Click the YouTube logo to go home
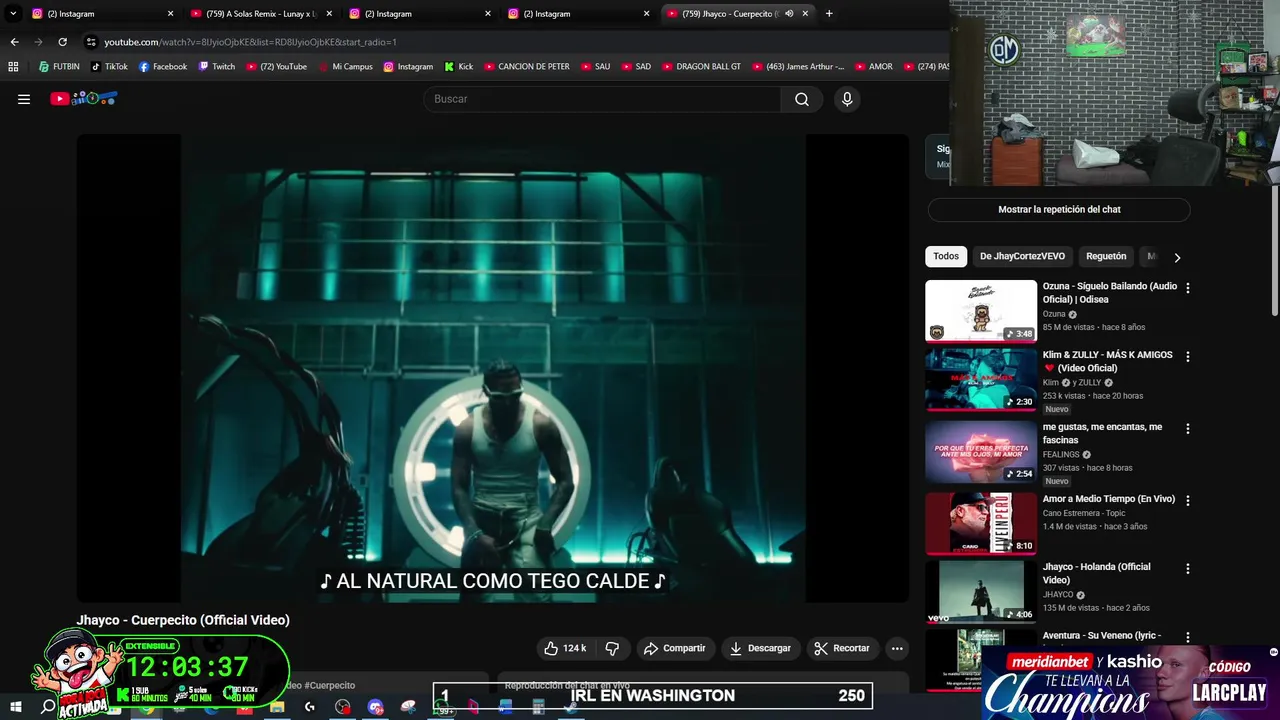 [x=84, y=99]
